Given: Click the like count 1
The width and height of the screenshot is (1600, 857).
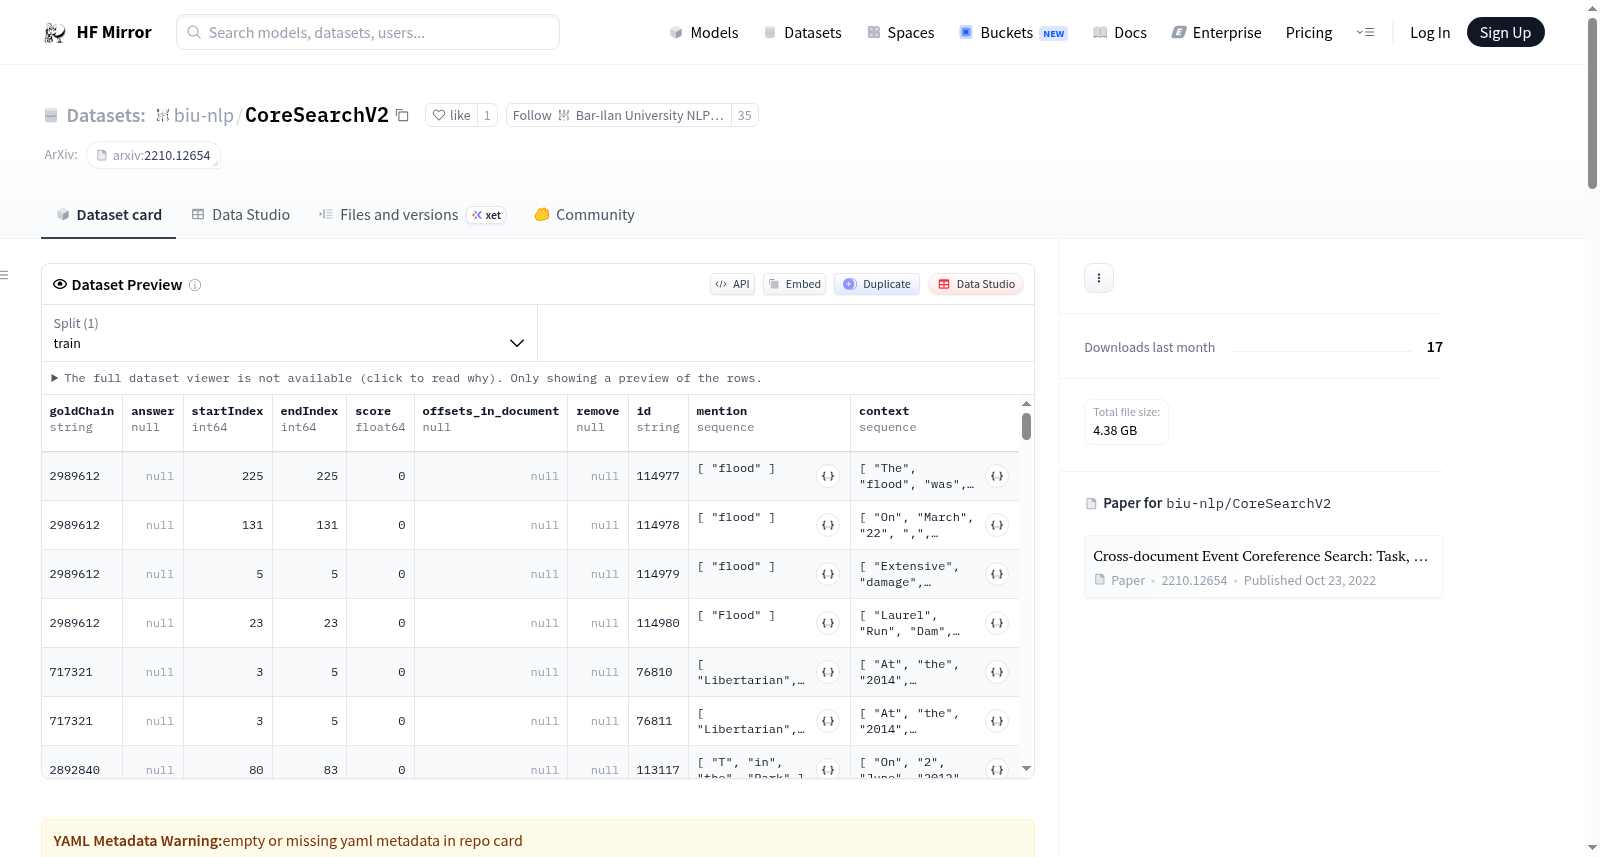Looking at the screenshot, I should tap(487, 115).
